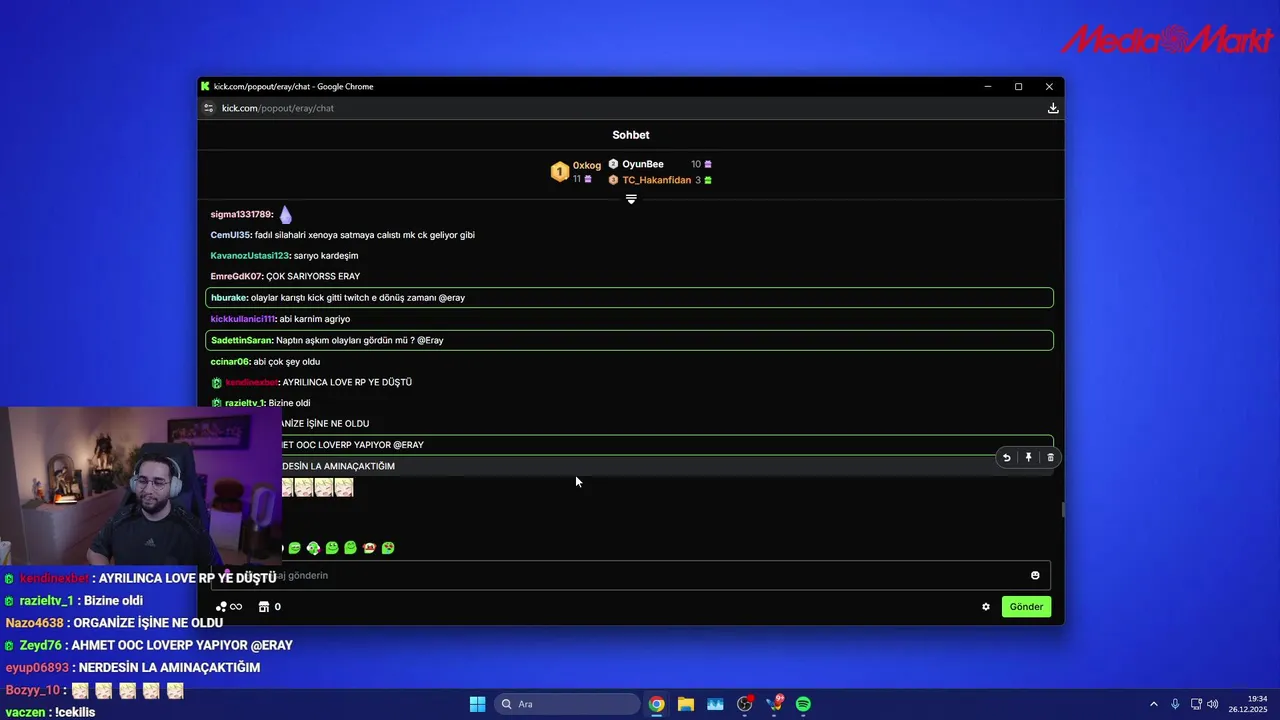The image size is (1280, 720).
Task: Open the channel shop icon showing 0
Action: pos(269,607)
